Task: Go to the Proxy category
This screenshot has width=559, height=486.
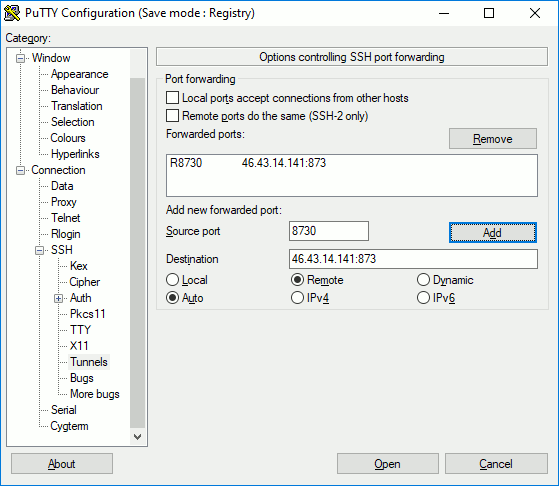Action: click(x=64, y=202)
